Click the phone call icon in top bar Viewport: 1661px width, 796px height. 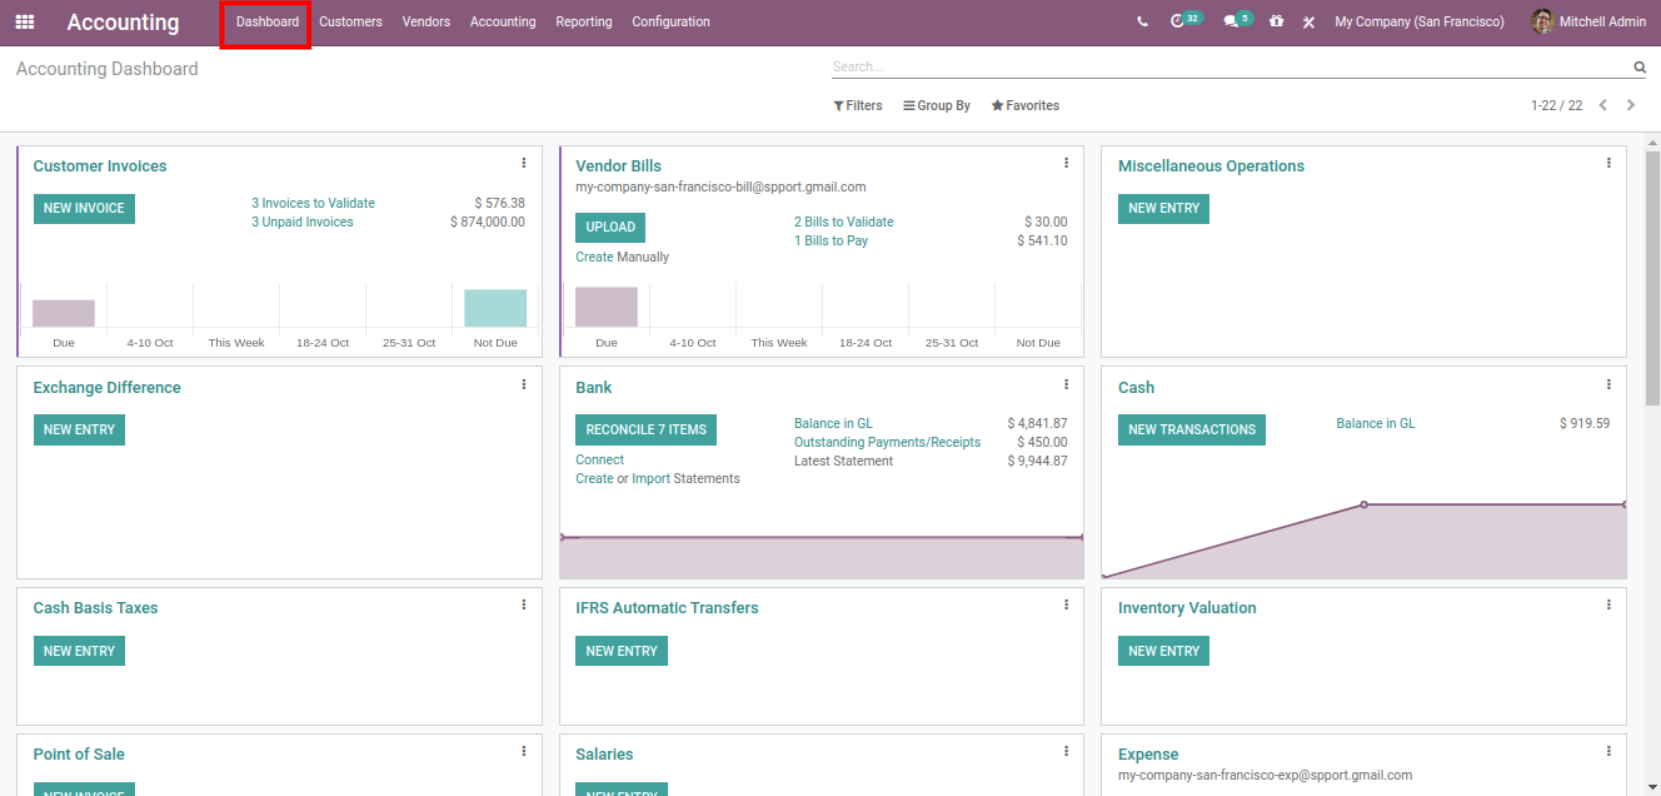click(x=1142, y=22)
